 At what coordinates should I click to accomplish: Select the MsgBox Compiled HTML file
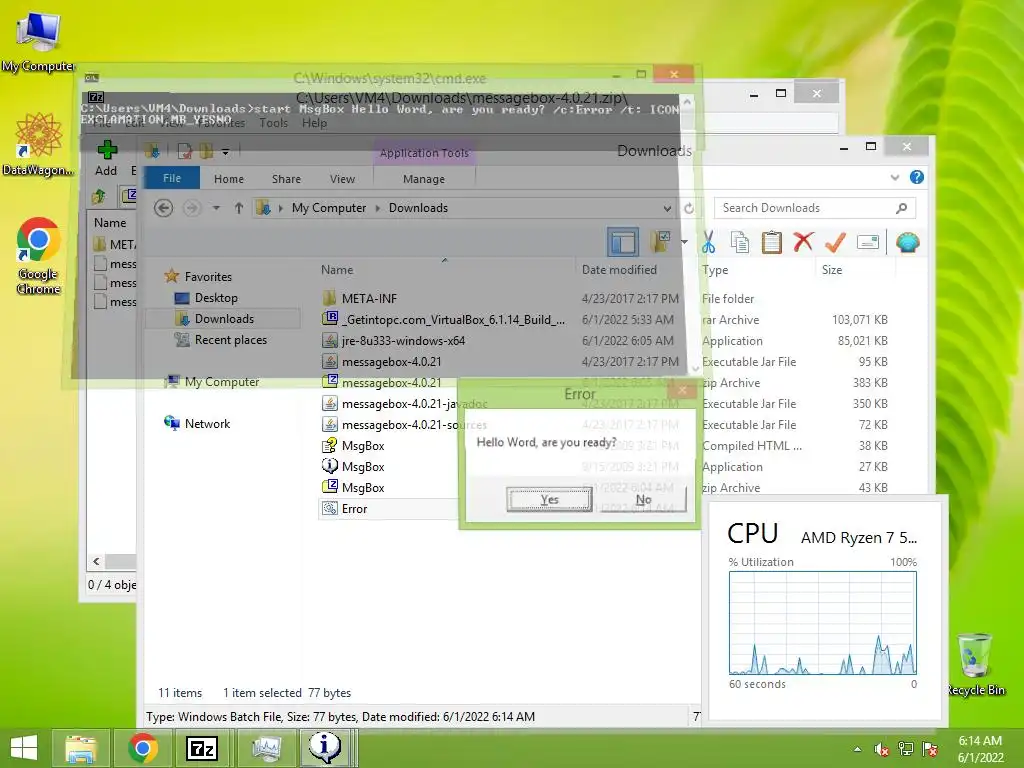tap(362, 446)
